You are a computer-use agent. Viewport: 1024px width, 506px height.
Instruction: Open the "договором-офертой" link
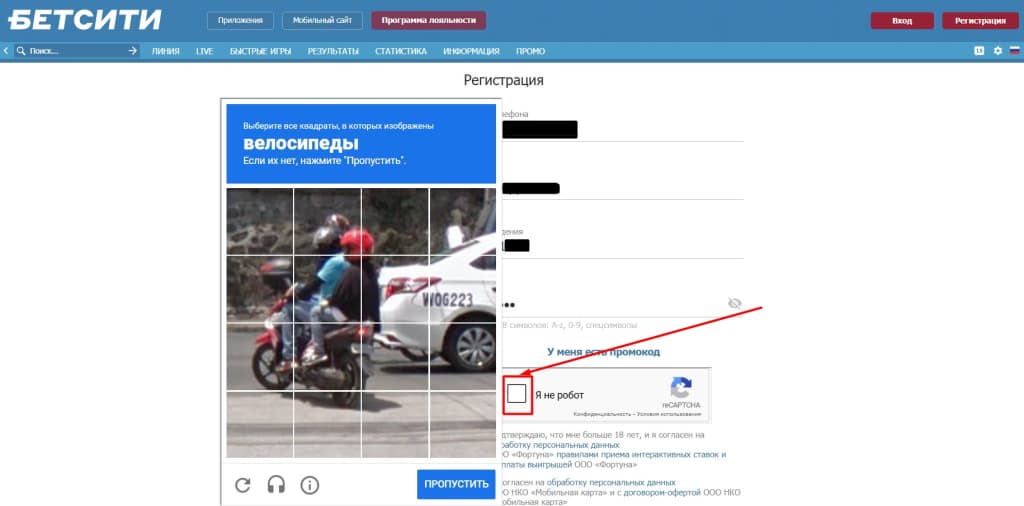662,492
